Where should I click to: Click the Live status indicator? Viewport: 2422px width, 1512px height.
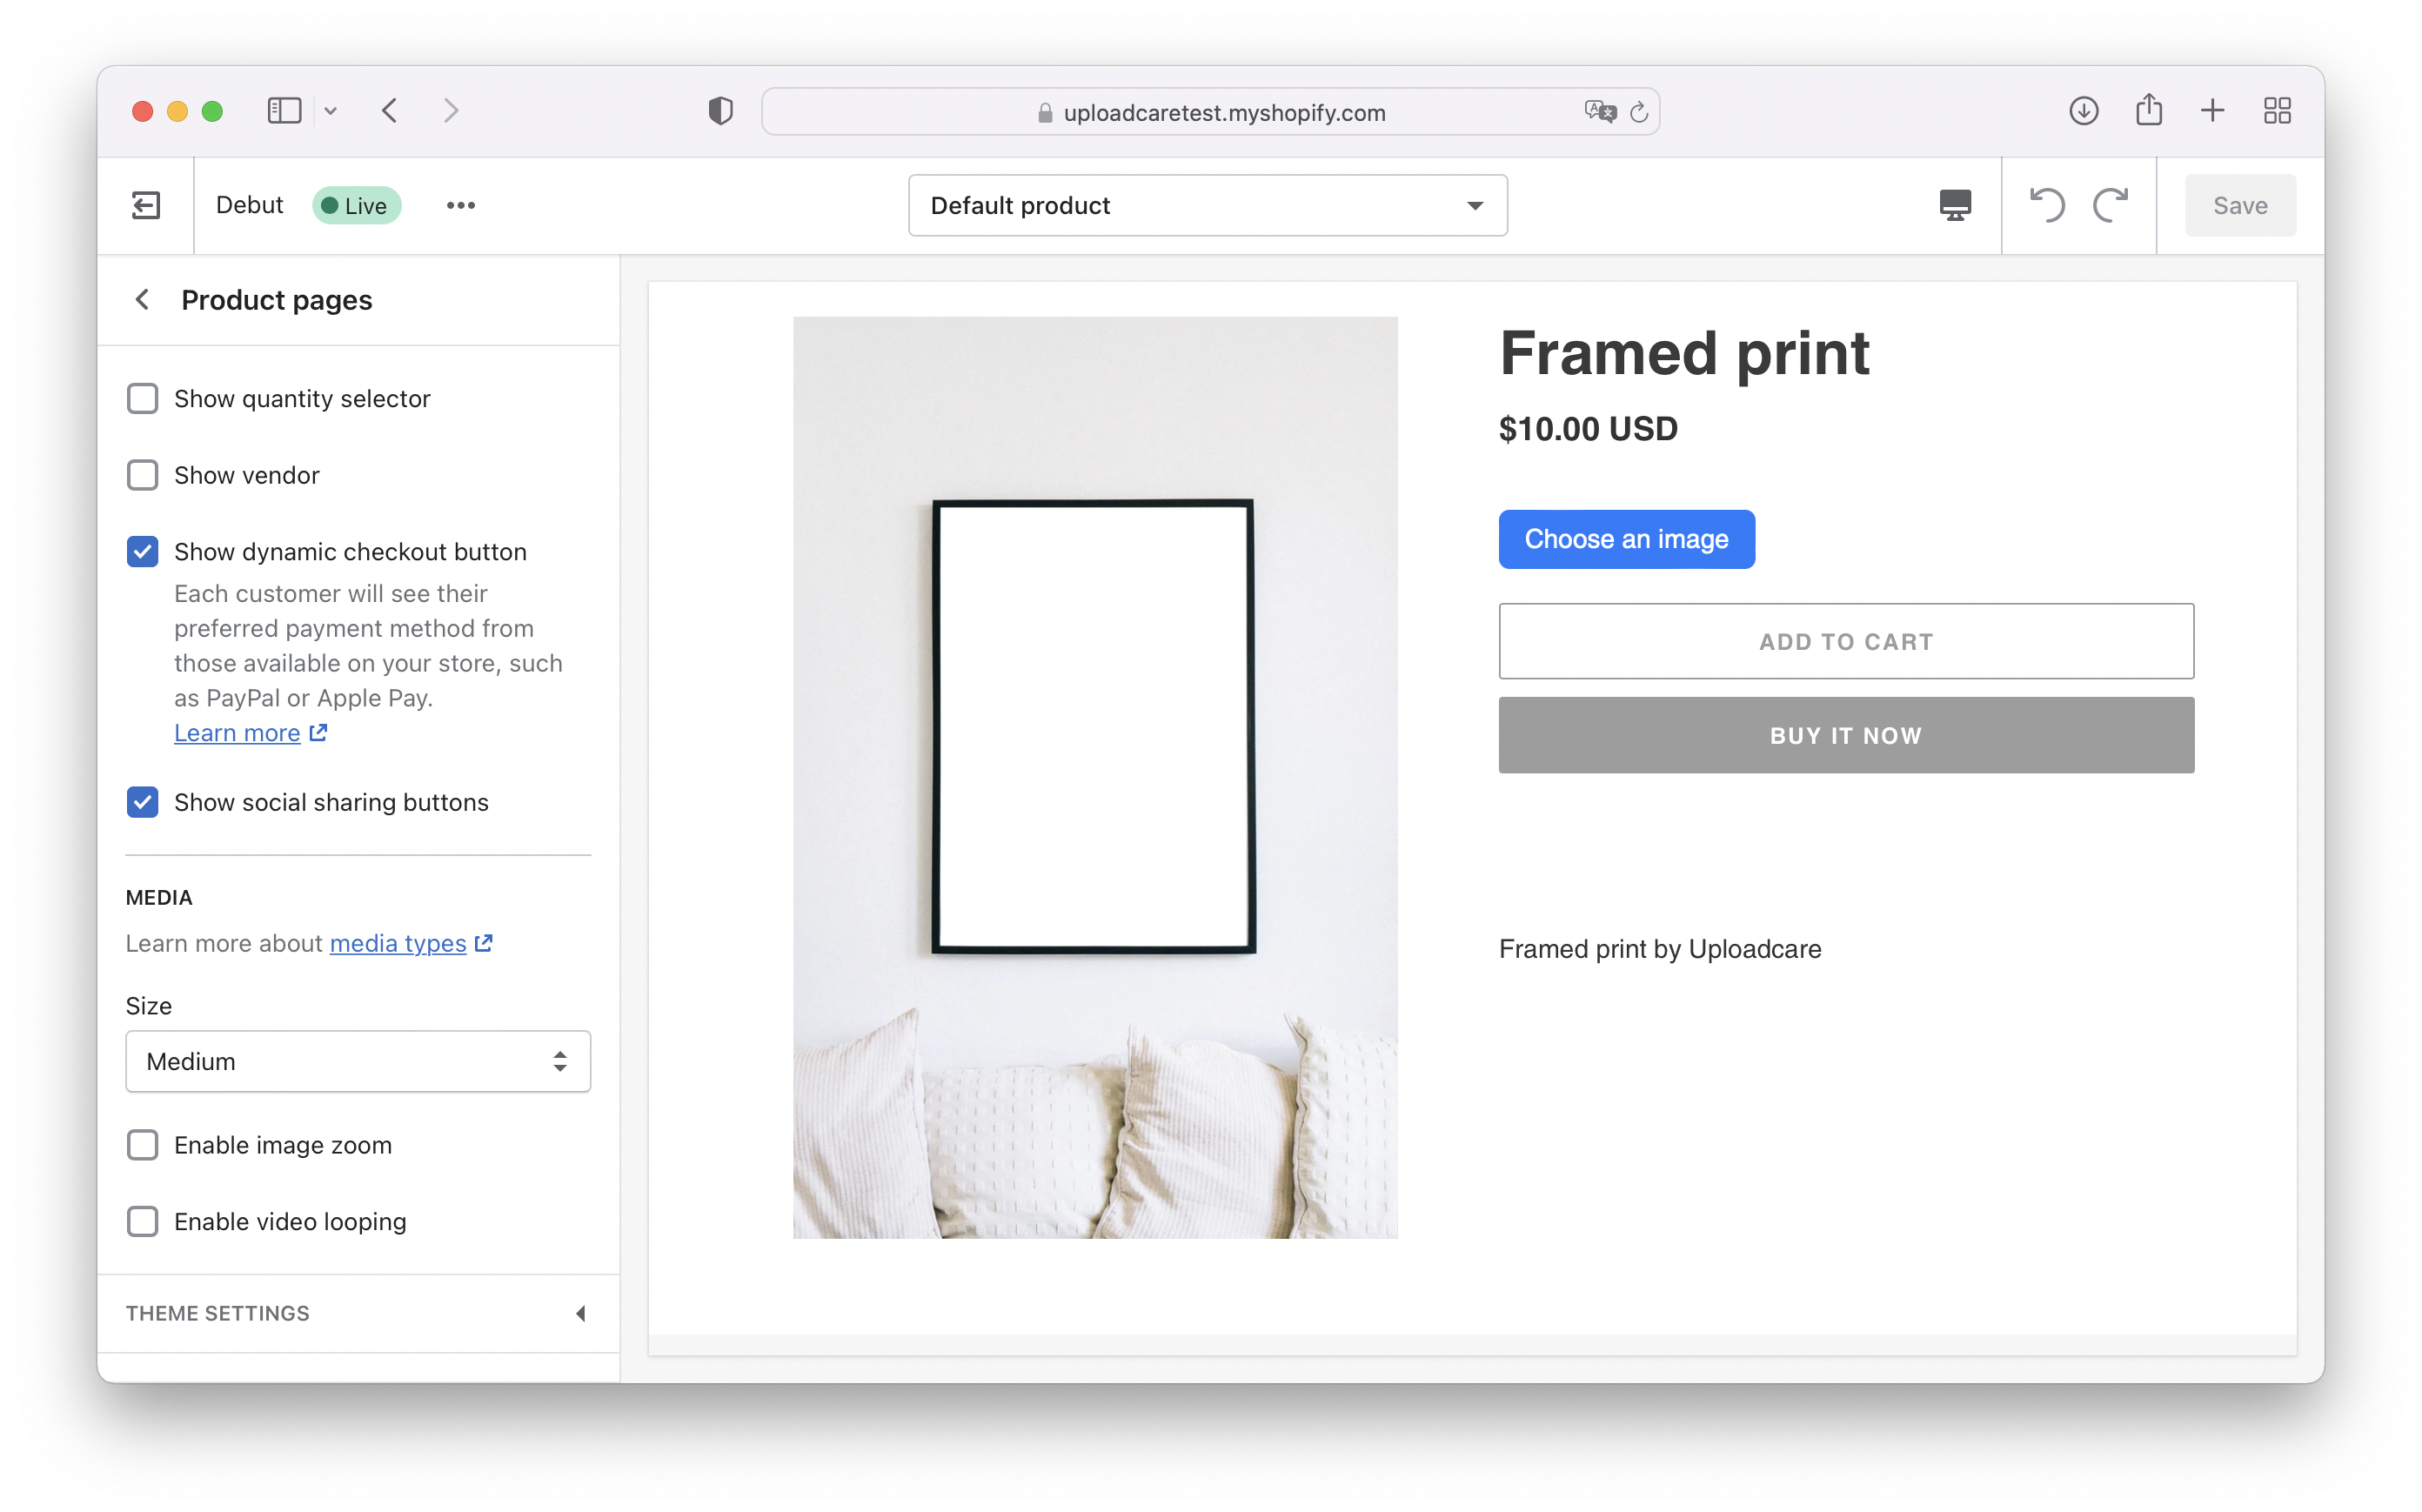click(357, 205)
